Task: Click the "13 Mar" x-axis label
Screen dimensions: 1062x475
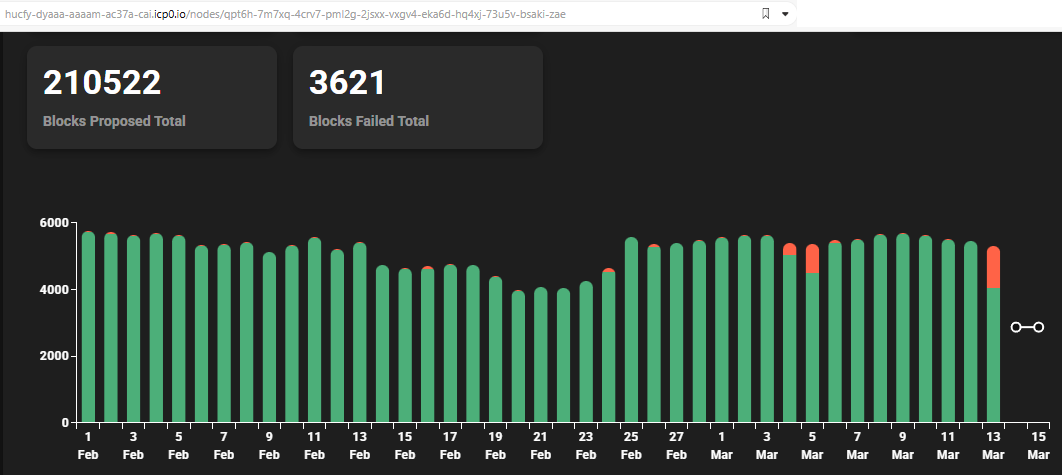Action: click(994, 445)
